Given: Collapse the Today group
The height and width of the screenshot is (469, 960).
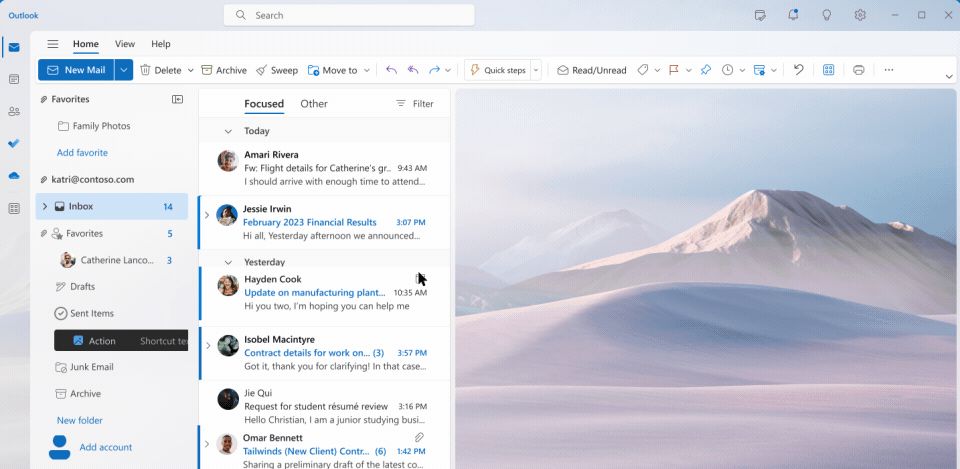Looking at the screenshot, I should tap(228, 131).
